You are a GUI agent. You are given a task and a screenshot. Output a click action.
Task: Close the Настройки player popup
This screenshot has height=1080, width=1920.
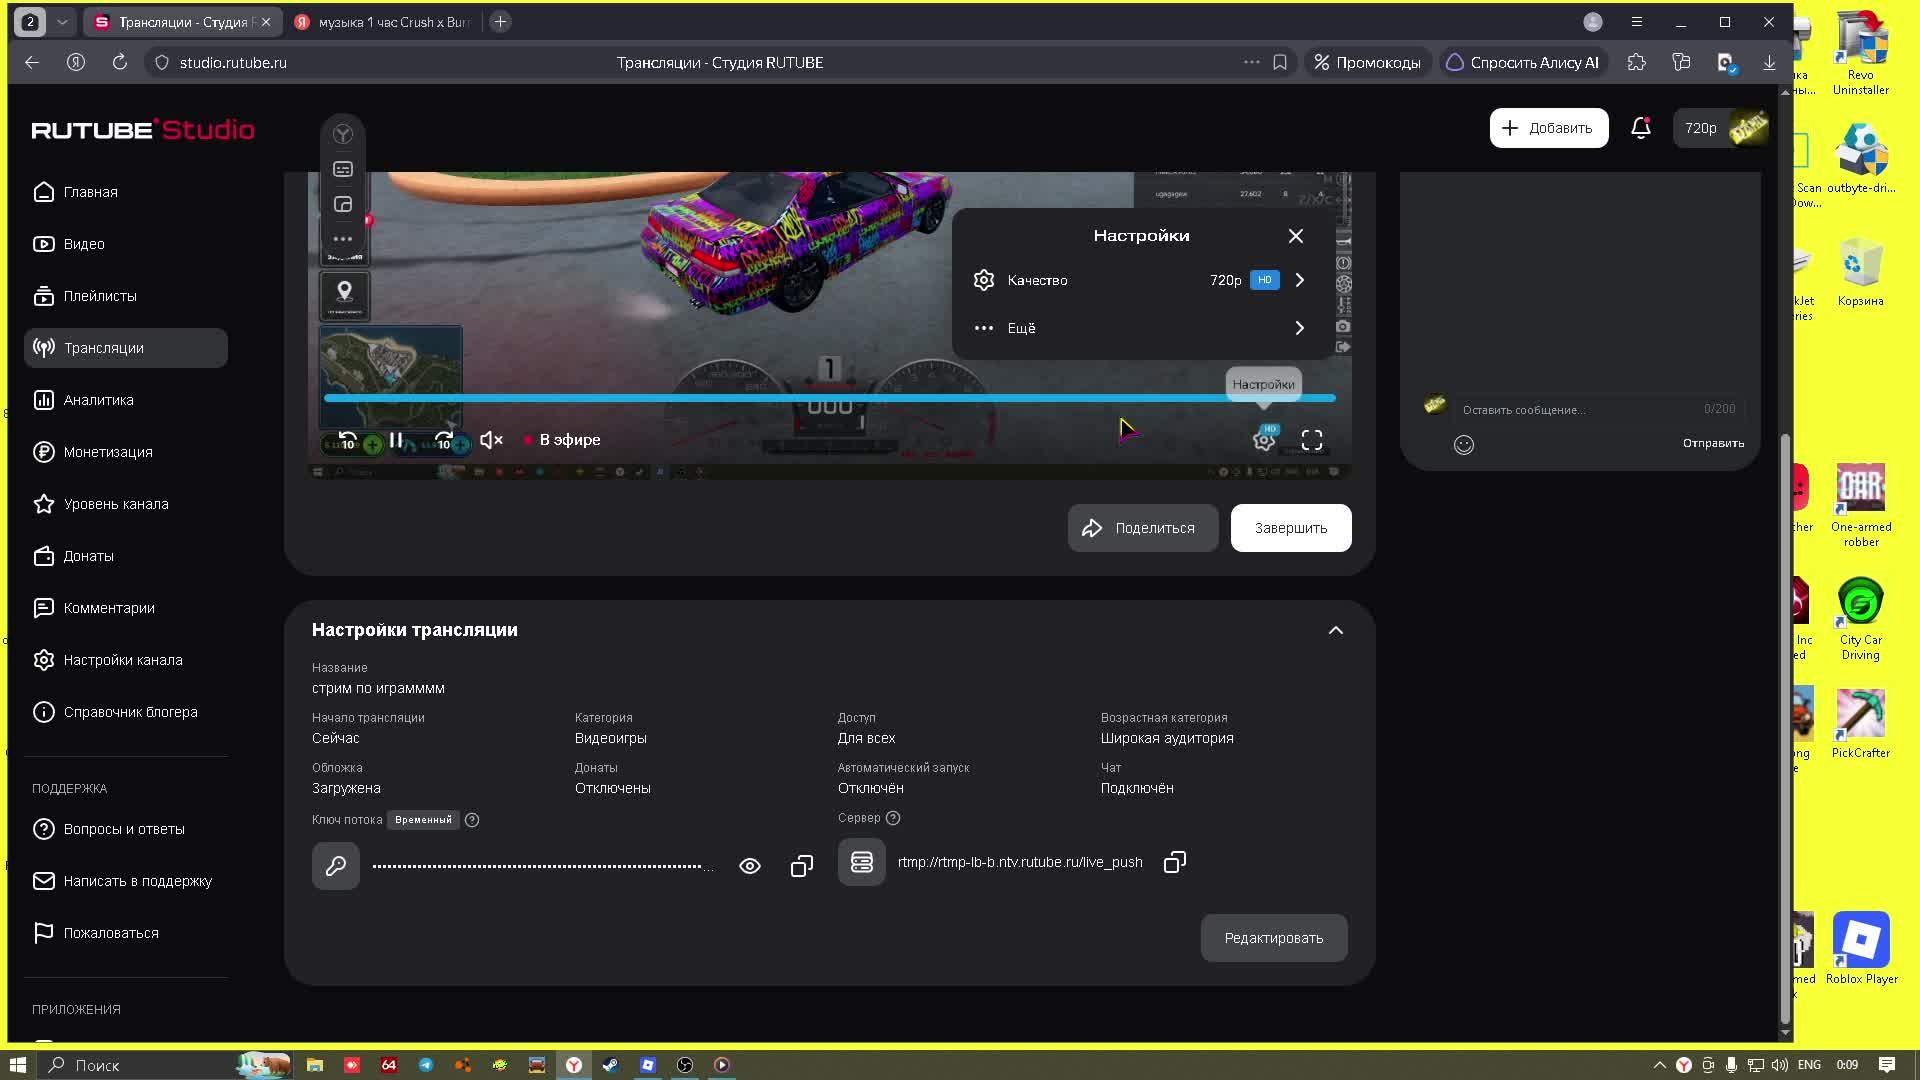click(1296, 236)
